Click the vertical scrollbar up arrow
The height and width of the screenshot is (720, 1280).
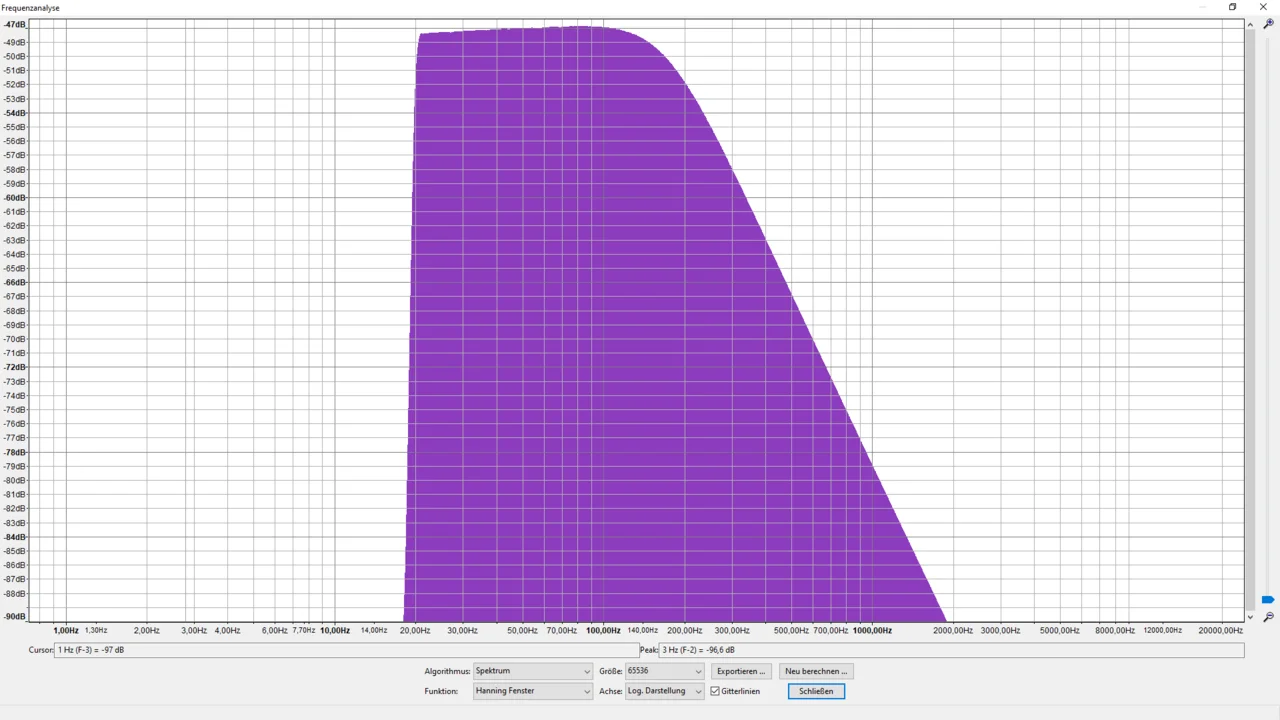pyautogui.click(x=1250, y=24)
